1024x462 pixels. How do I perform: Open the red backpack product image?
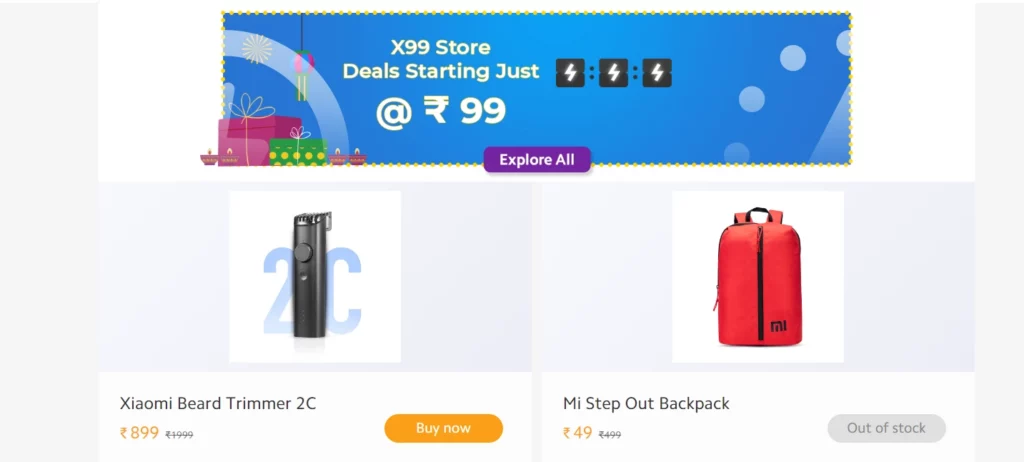pos(758,276)
